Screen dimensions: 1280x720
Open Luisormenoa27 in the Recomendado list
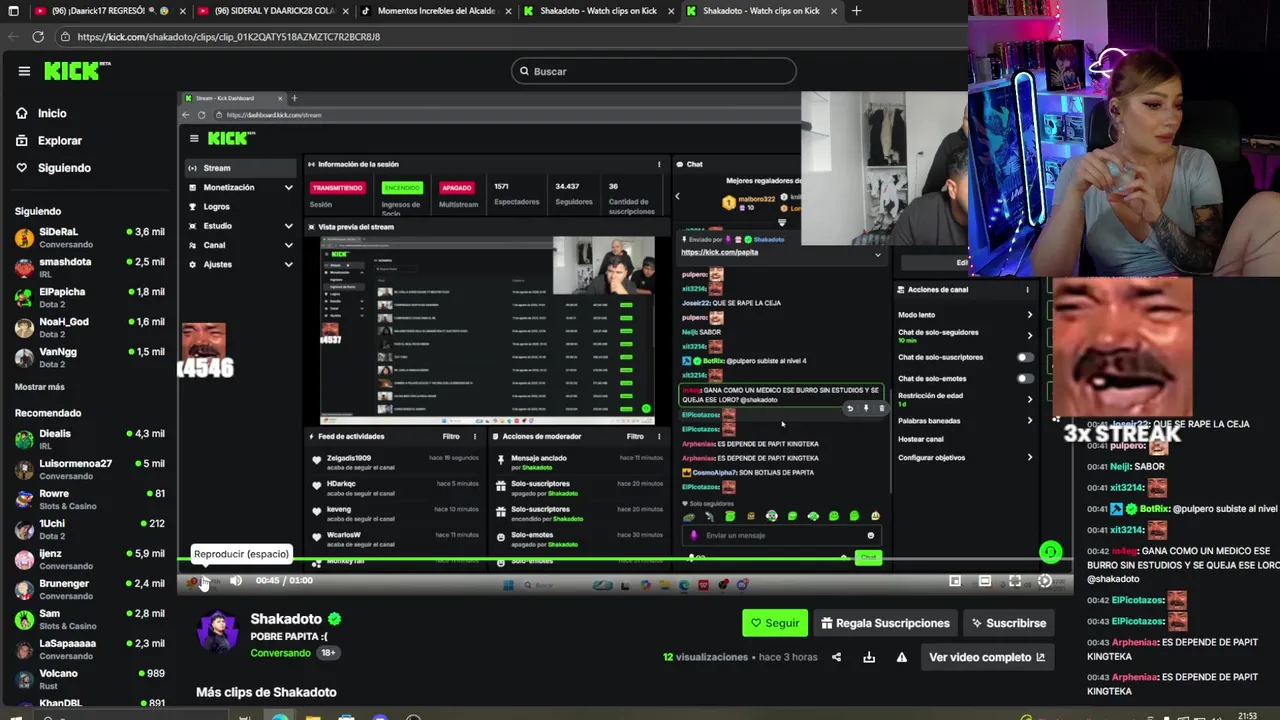pos(88,470)
